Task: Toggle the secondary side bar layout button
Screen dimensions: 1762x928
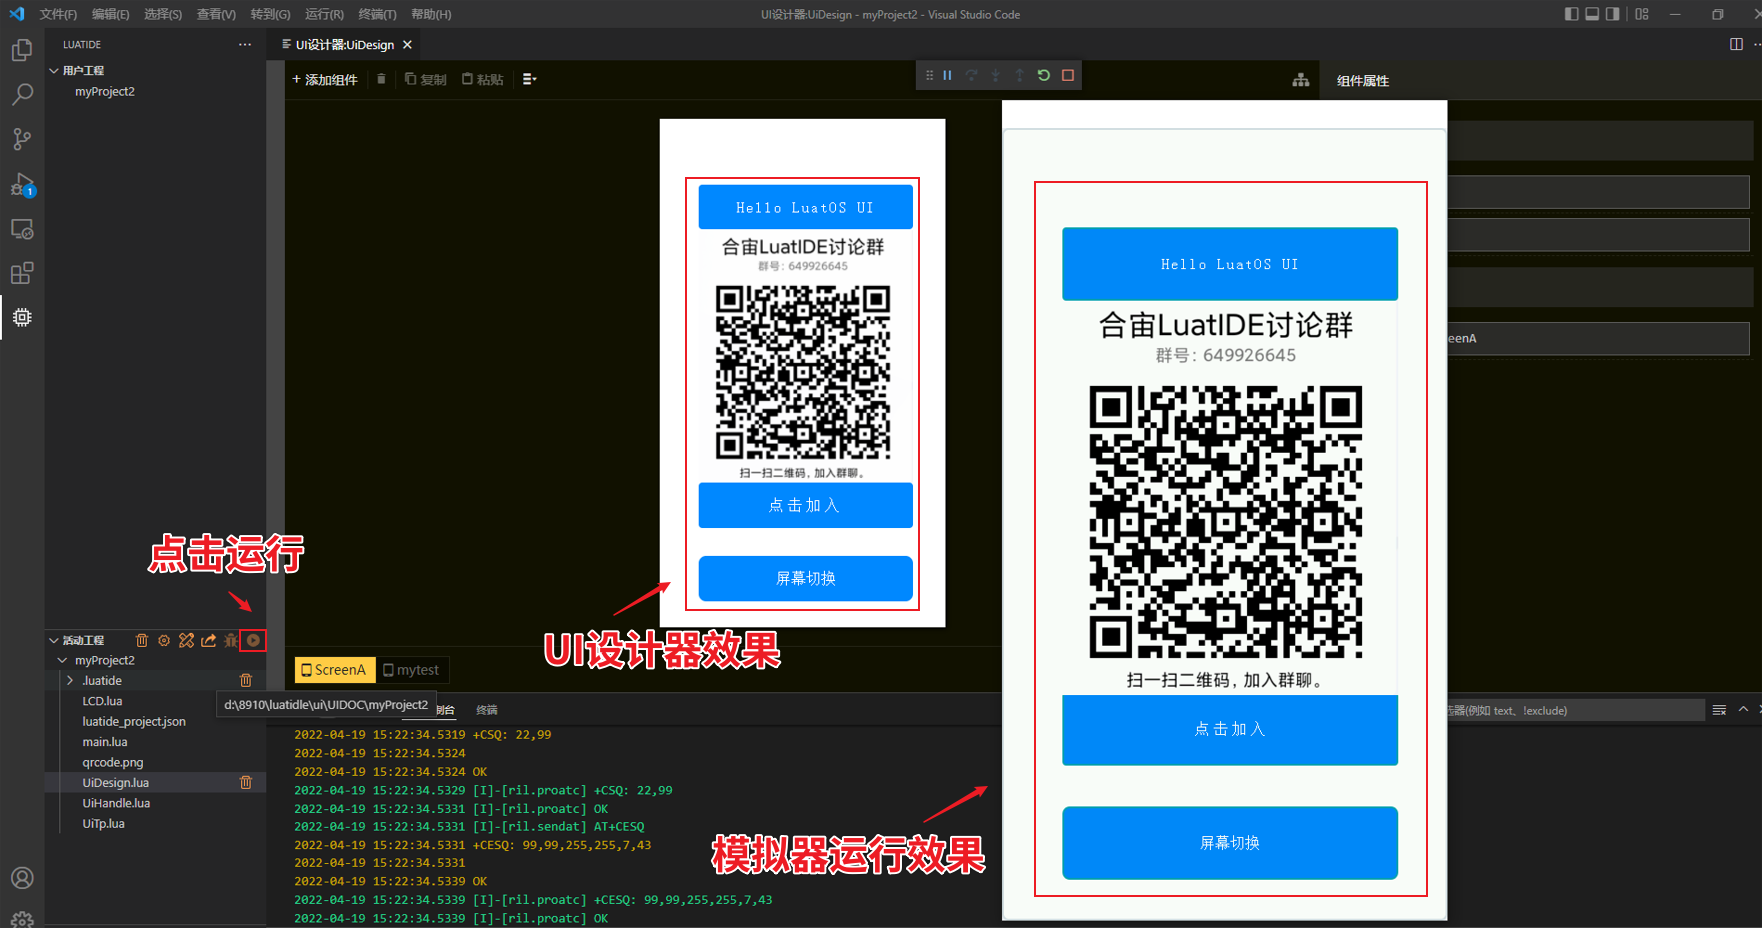Action: 1612,14
